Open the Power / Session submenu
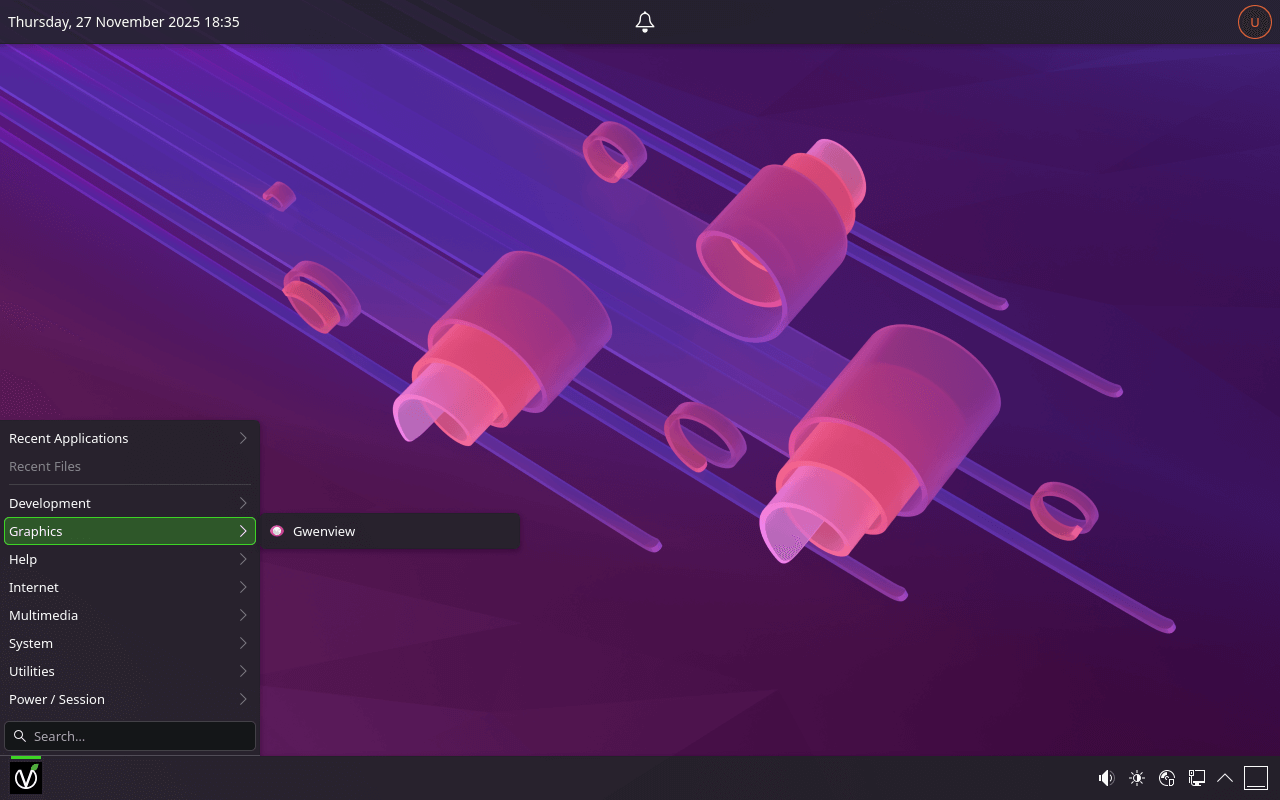The width and height of the screenshot is (1280, 800). point(129,699)
